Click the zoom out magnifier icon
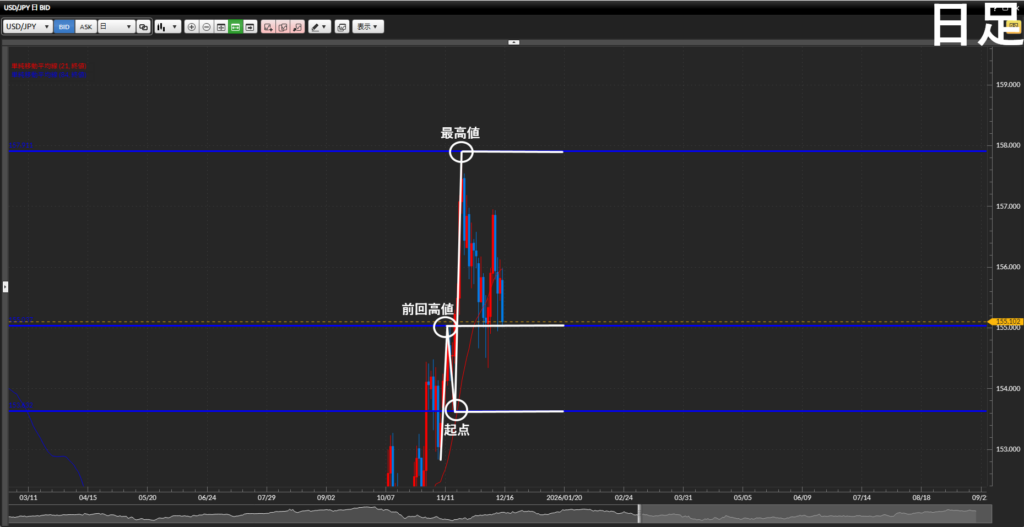The width and height of the screenshot is (1024, 527). [x=206, y=26]
